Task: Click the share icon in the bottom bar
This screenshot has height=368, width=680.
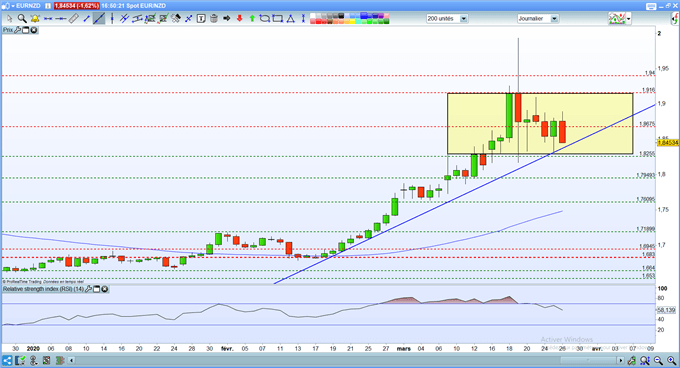Action: (x=7, y=360)
